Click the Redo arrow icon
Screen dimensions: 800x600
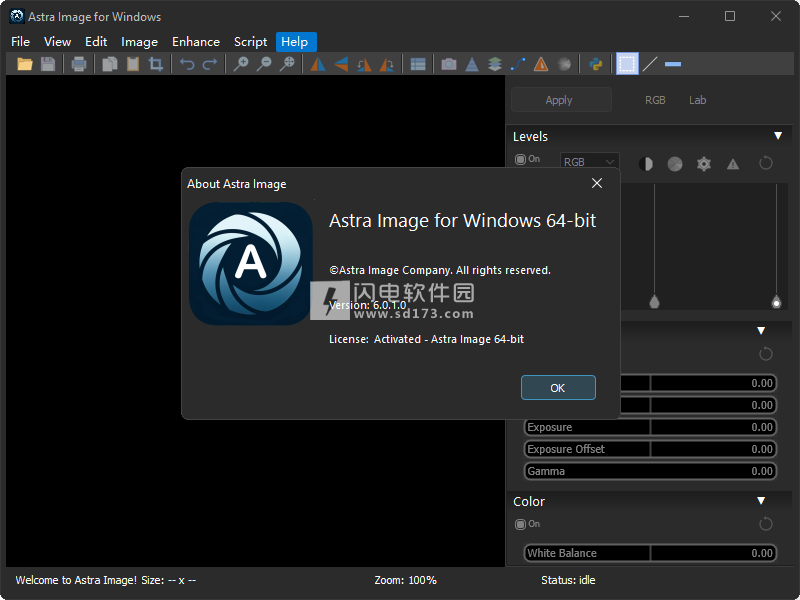[210, 64]
